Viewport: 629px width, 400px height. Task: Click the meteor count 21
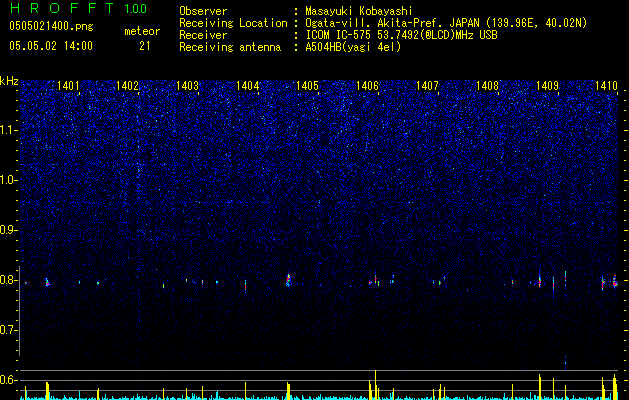145,46
